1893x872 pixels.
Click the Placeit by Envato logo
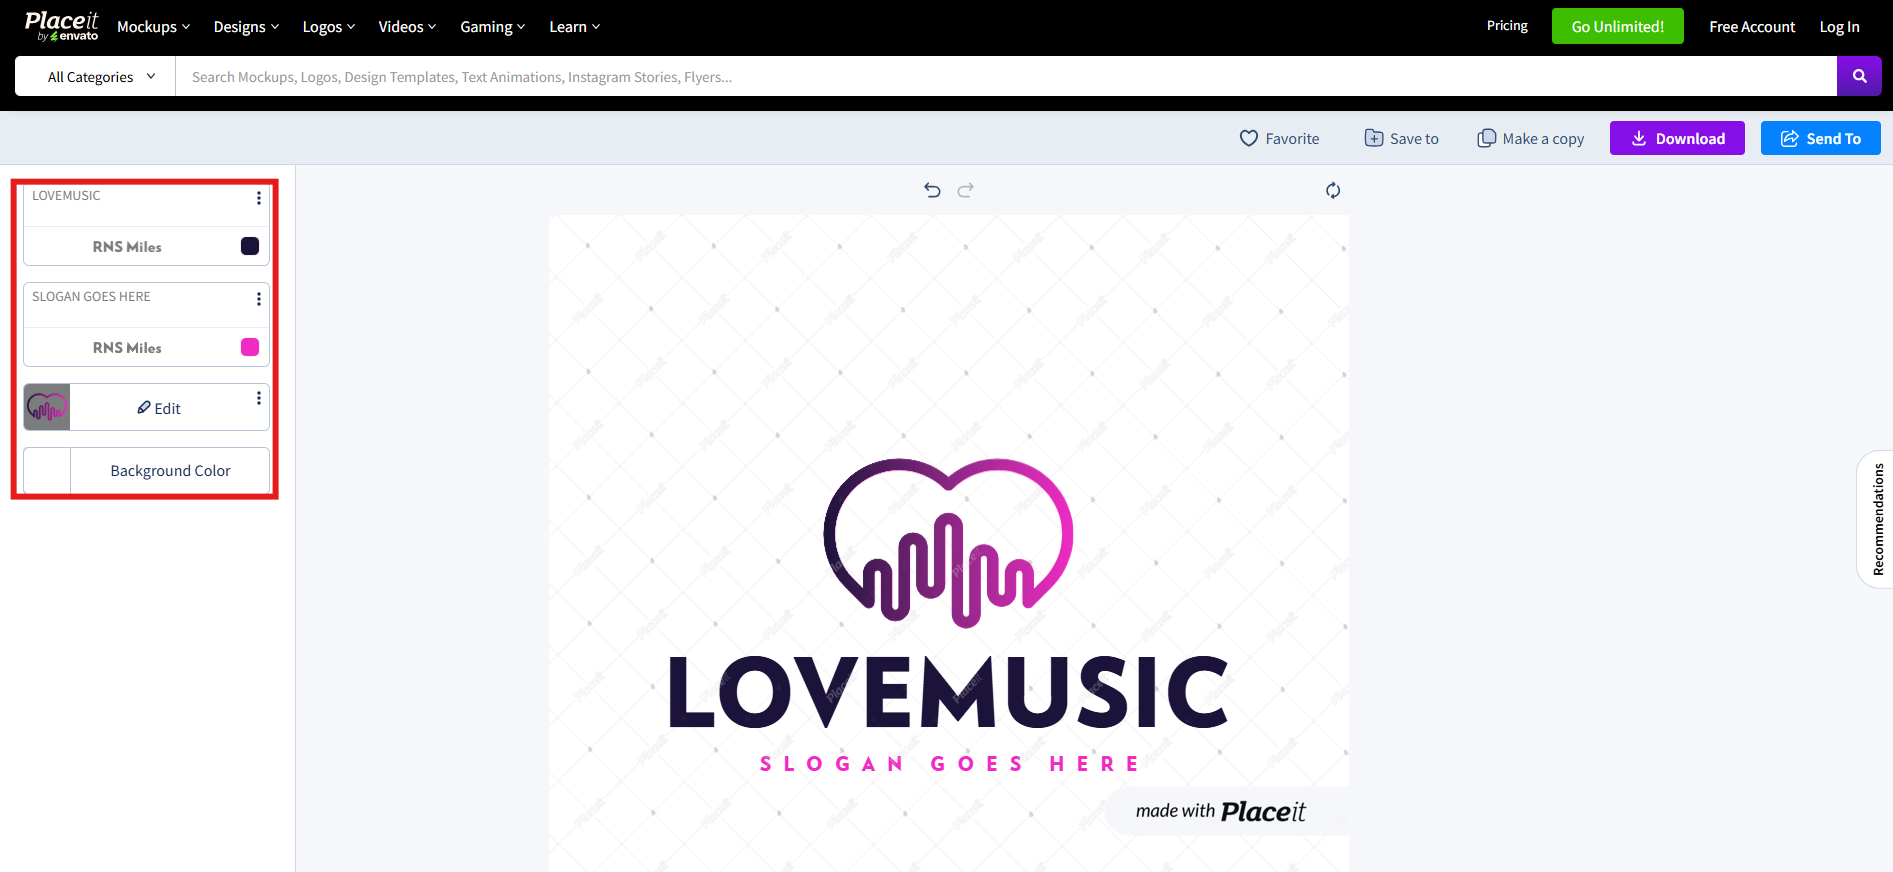tap(61, 26)
